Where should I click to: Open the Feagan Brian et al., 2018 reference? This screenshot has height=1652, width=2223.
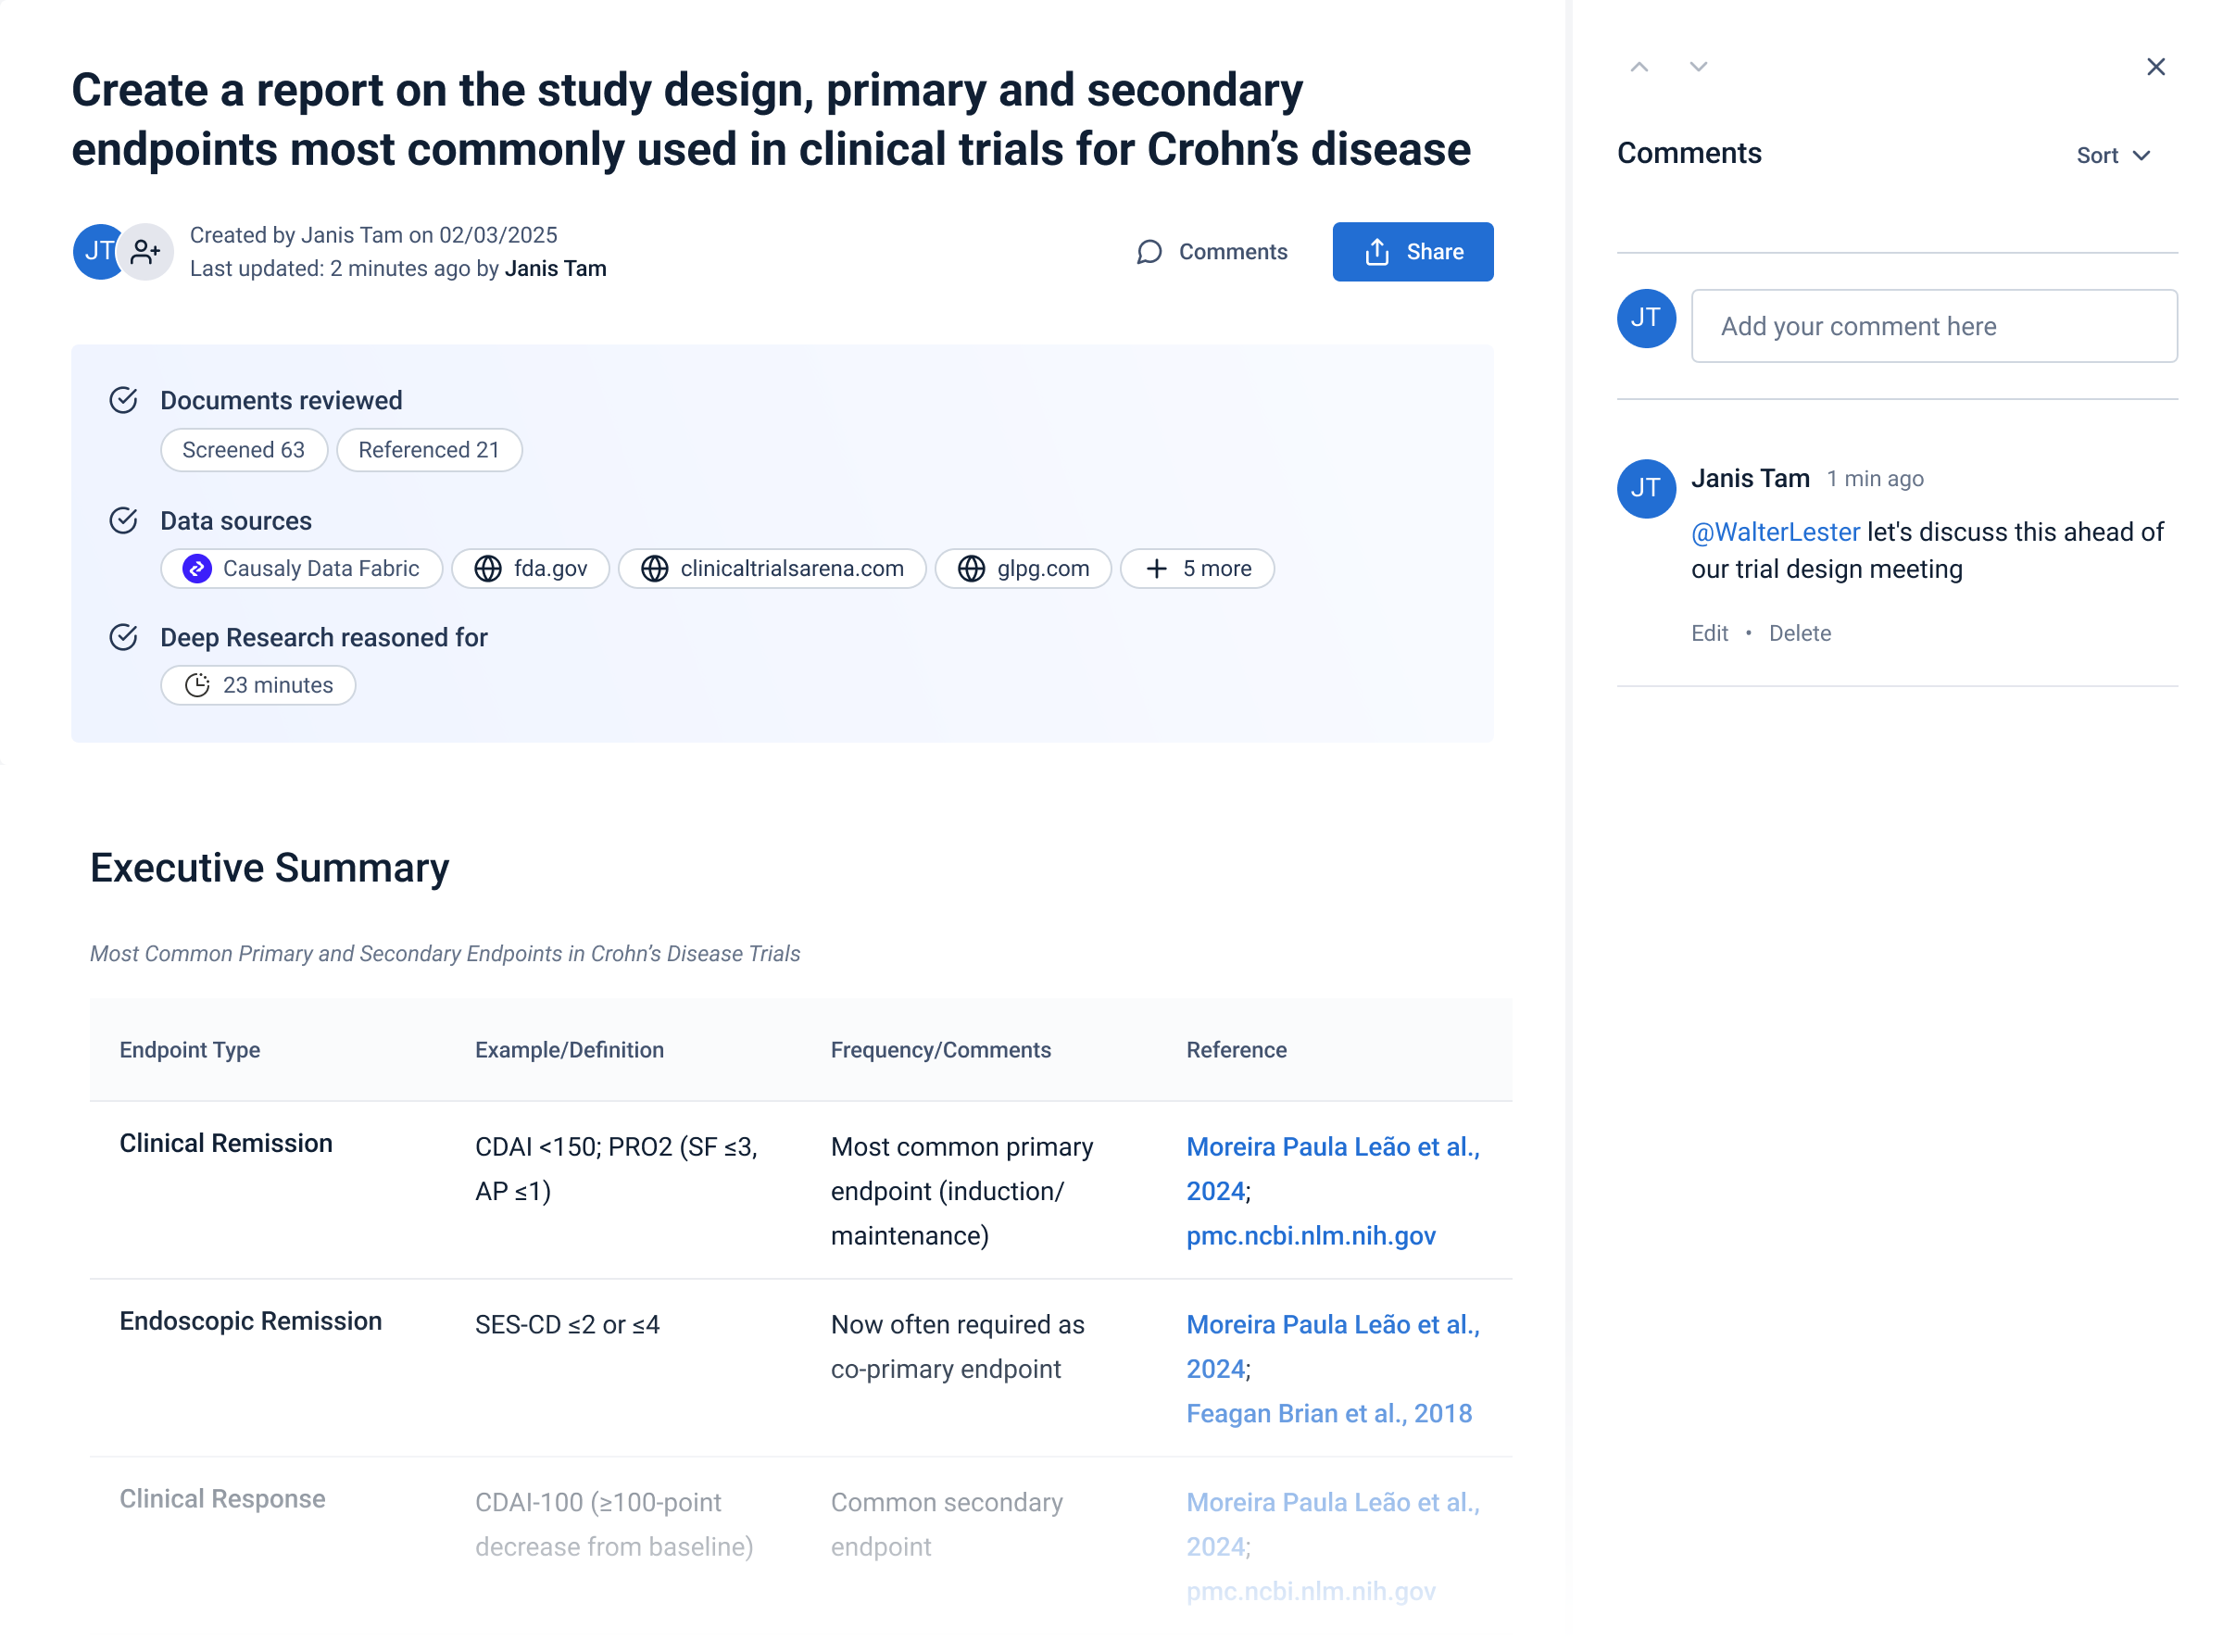pos(1328,1413)
